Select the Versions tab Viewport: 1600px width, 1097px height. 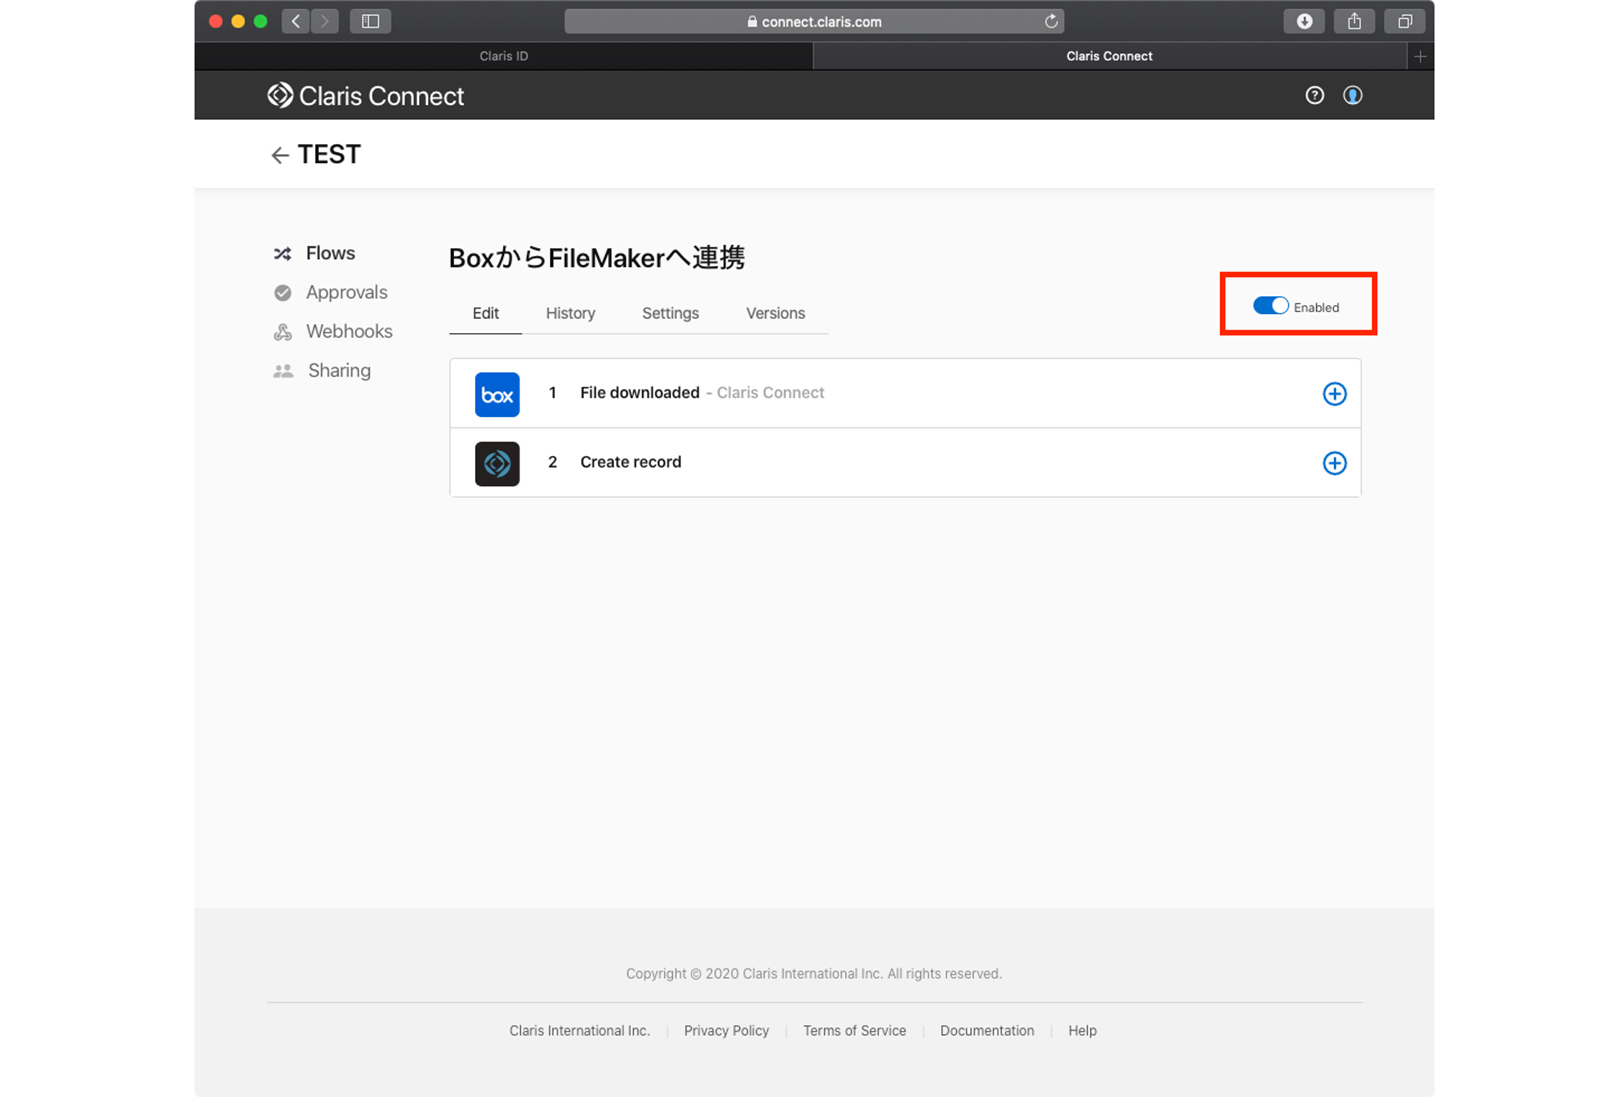pos(775,313)
